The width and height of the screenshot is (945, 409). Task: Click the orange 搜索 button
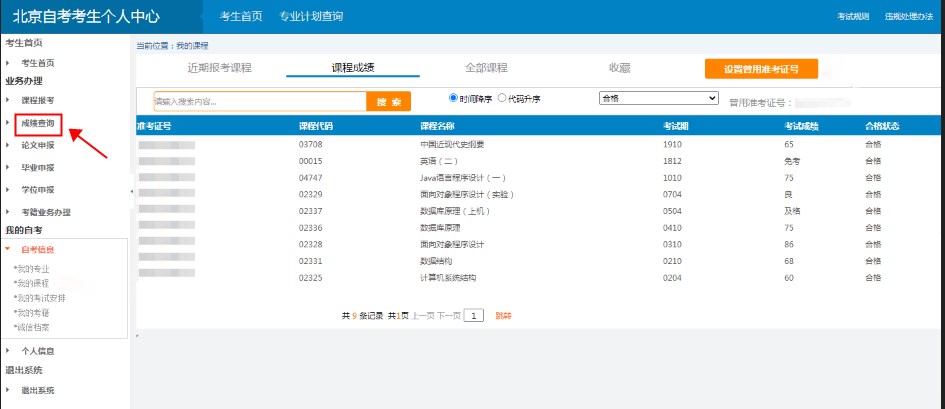pyautogui.click(x=389, y=102)
